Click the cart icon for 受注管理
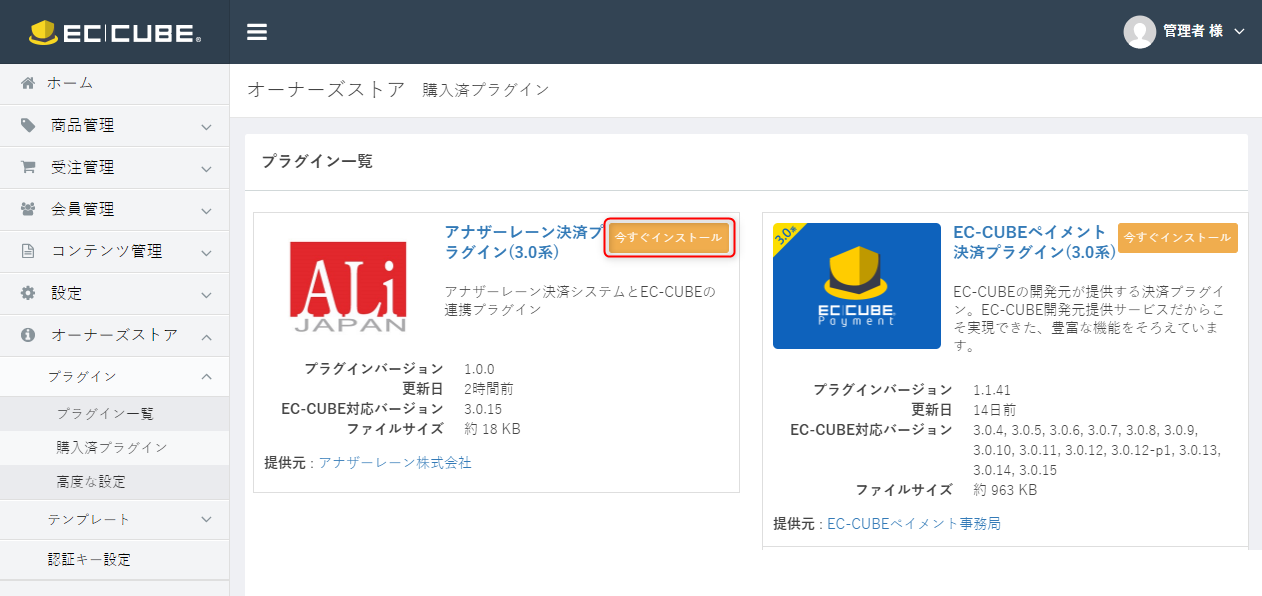The width and height of the screenshot is (1262, 596). (28, 167)
